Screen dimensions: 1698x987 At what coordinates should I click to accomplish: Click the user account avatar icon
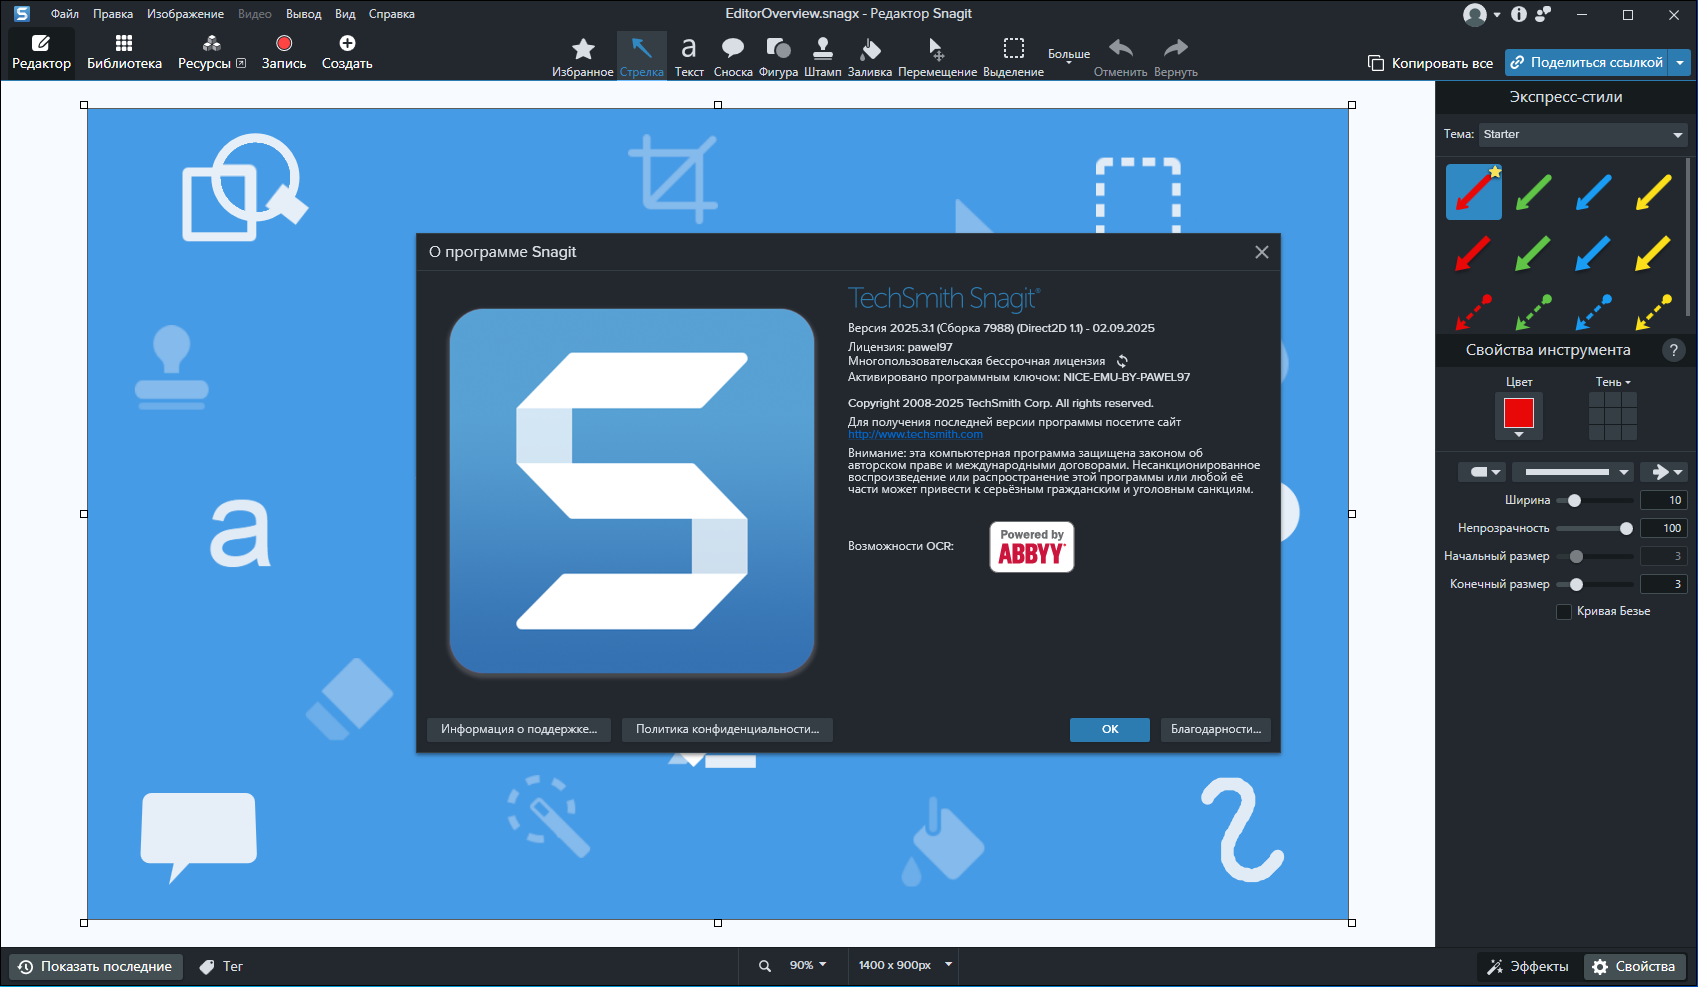pyautogui.click(x=1474, y=14)
